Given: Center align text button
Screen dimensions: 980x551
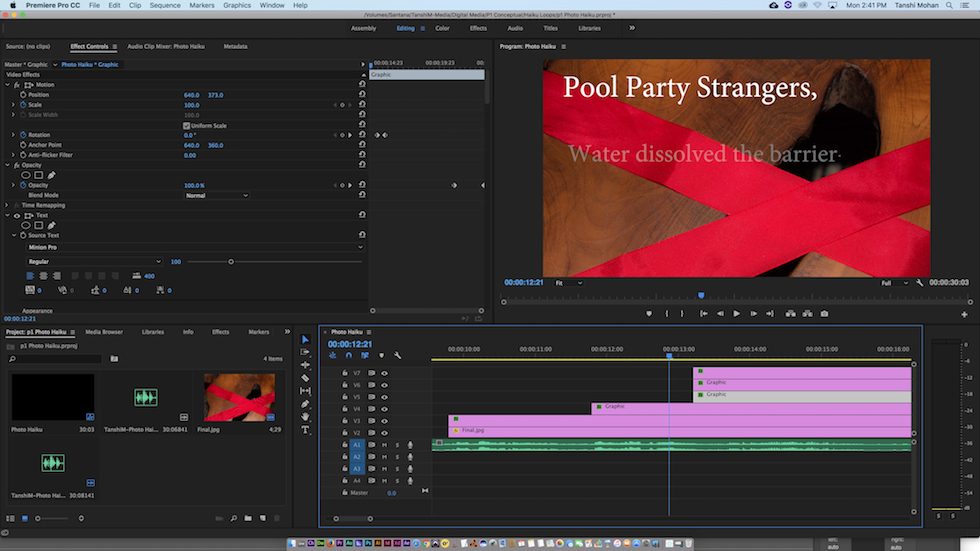Looking at the screenshot, I should click(43, 276).
